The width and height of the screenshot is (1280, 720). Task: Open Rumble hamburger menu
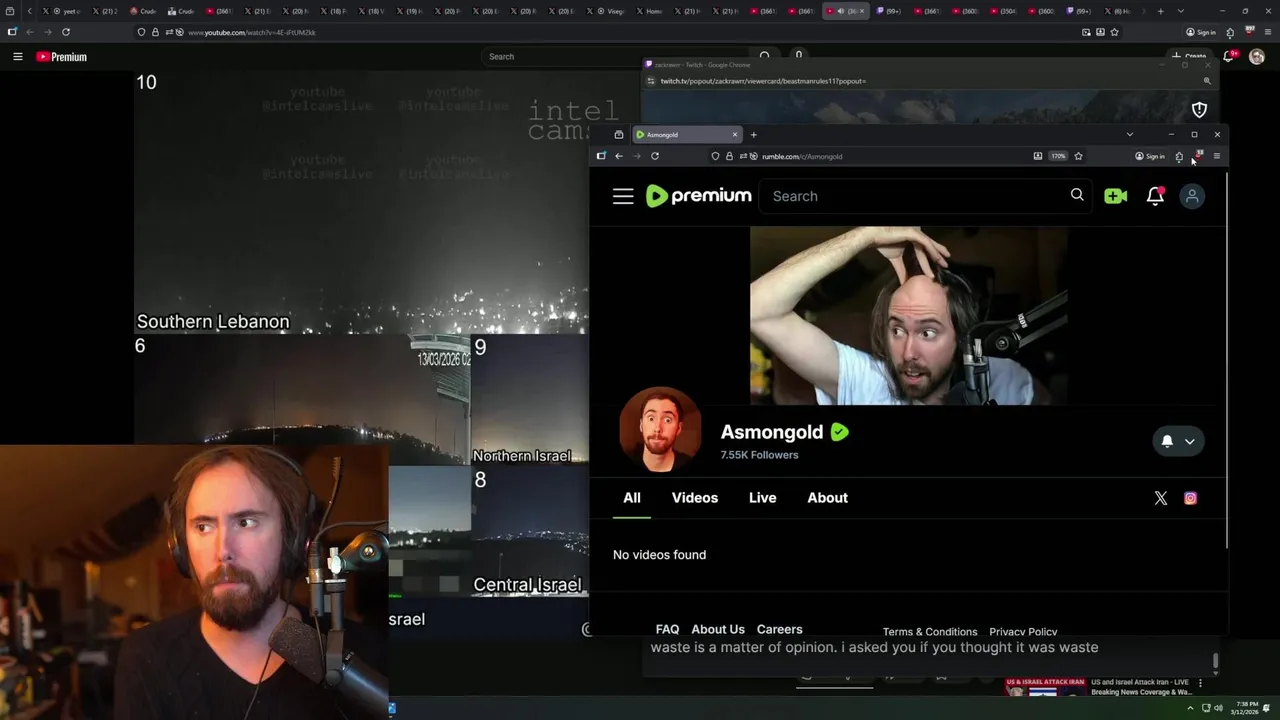point(623,196)
